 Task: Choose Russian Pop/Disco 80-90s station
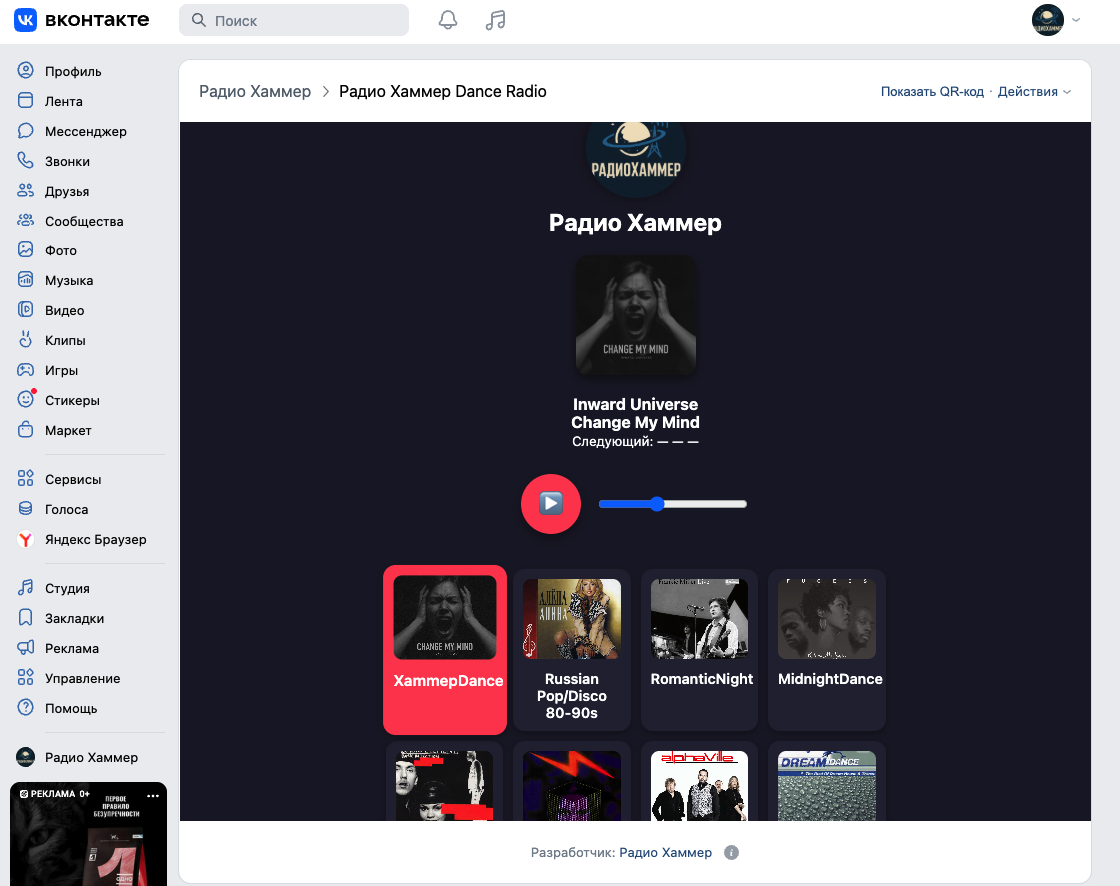coord(572,649)
